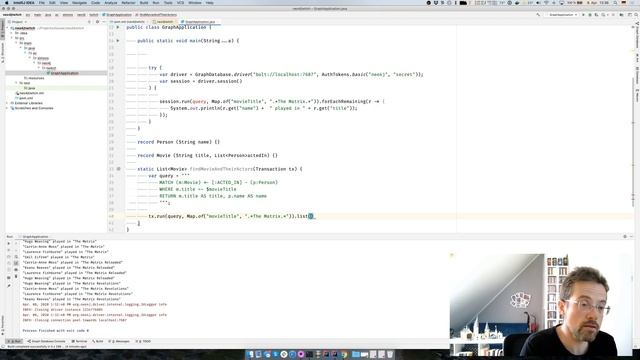Open the Project panel settings gear

(x=97, y=22)
